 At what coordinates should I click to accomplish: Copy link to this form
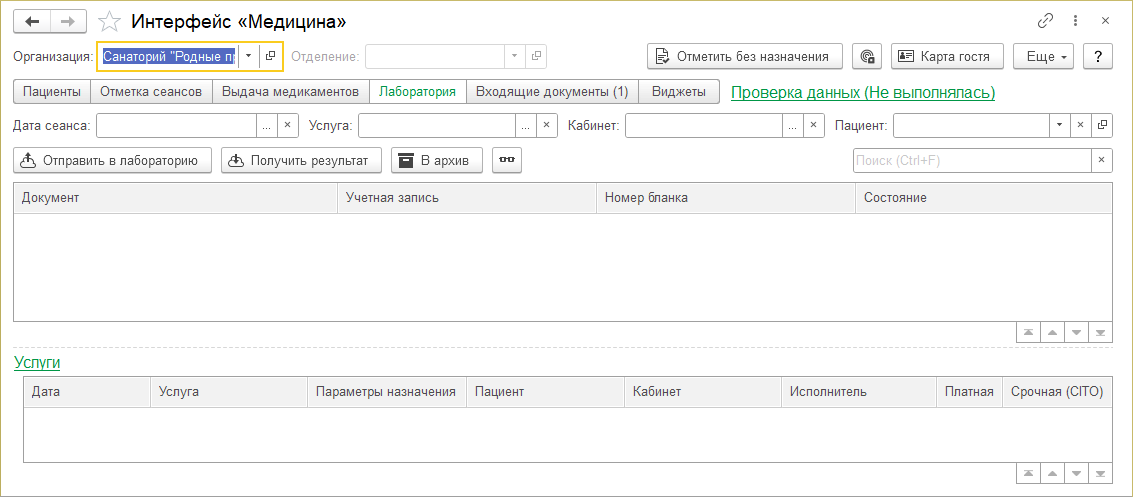click(1046, 20)
